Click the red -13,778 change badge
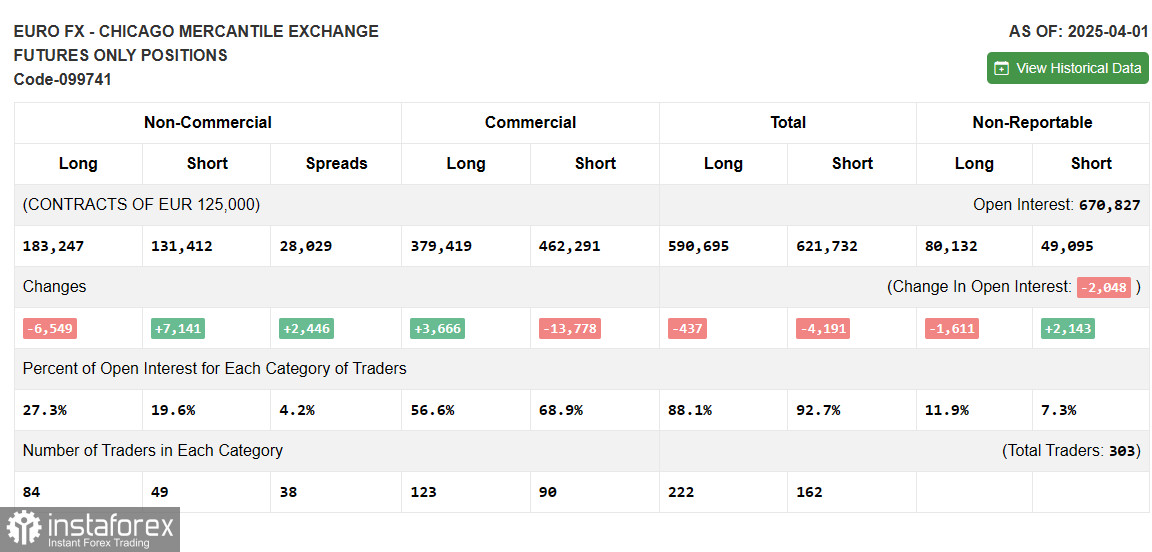 click(x=570, y=329)
